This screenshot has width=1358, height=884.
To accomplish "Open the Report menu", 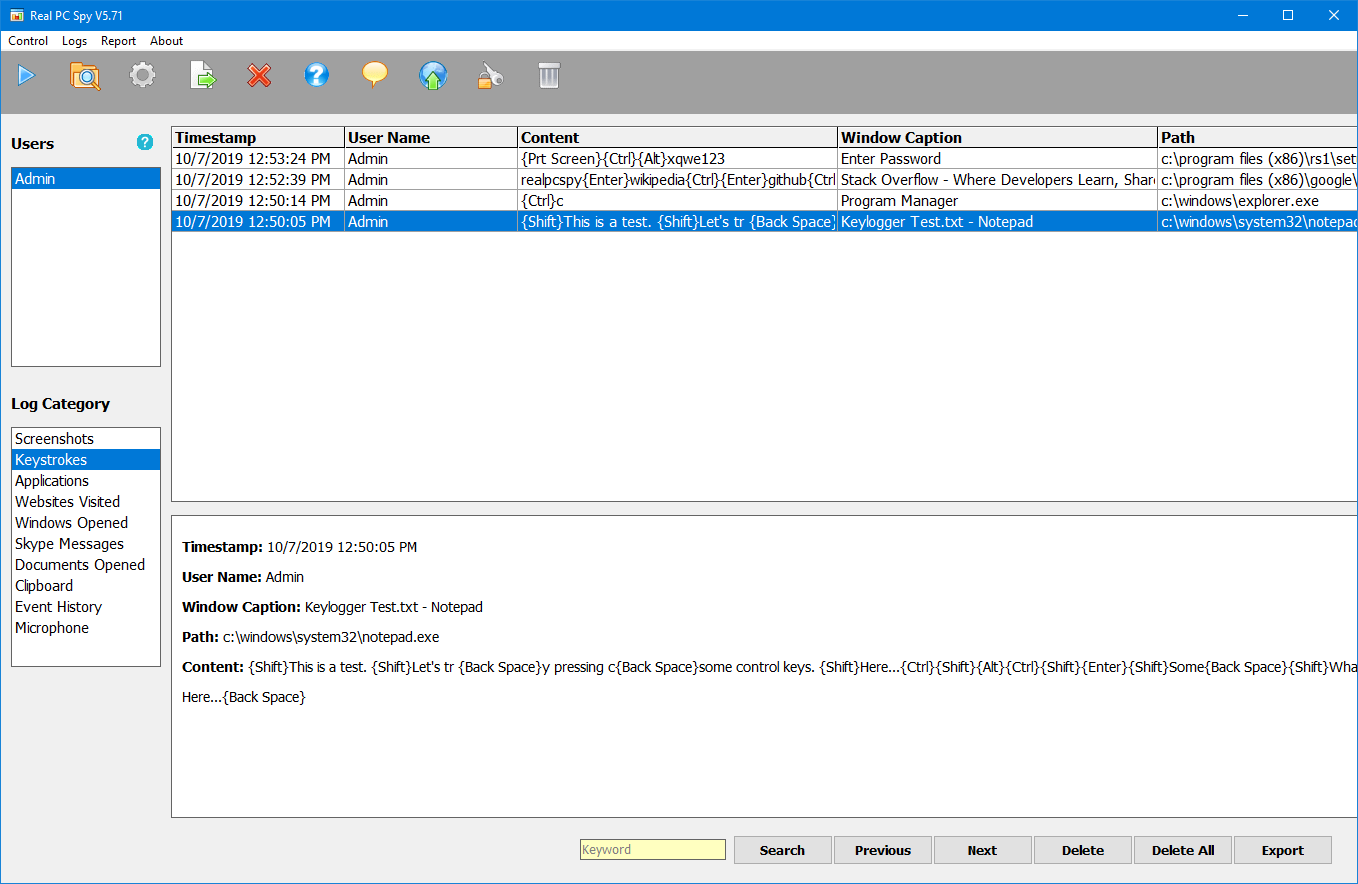I will 118,41.
